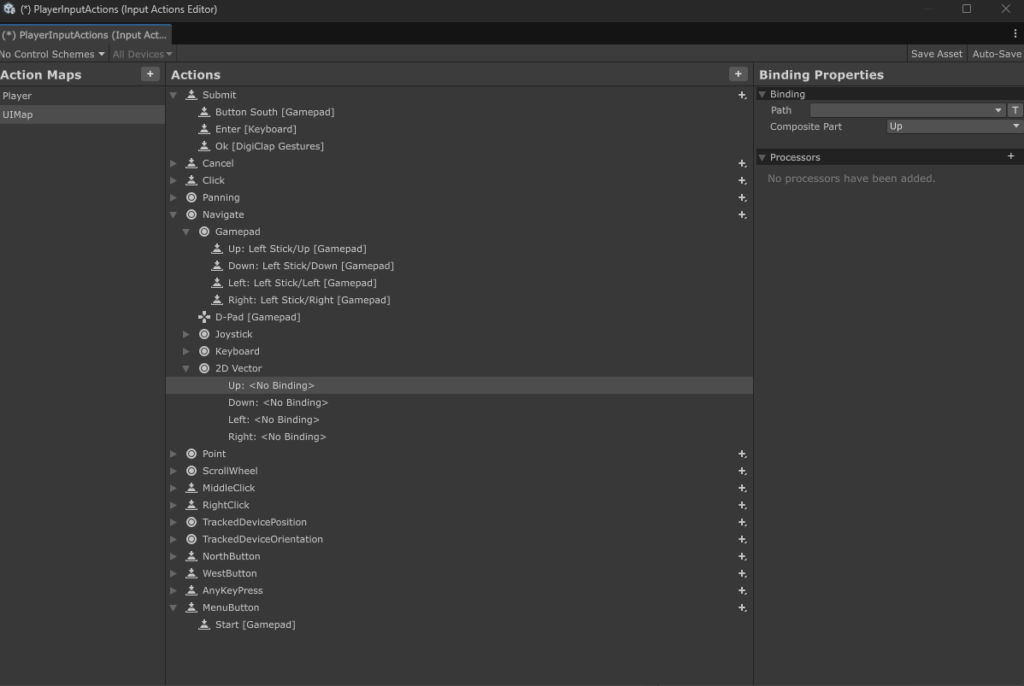Click the add binding plus icon for MenuButton
Screen dimensions: 1024x686
coord(742,608)
